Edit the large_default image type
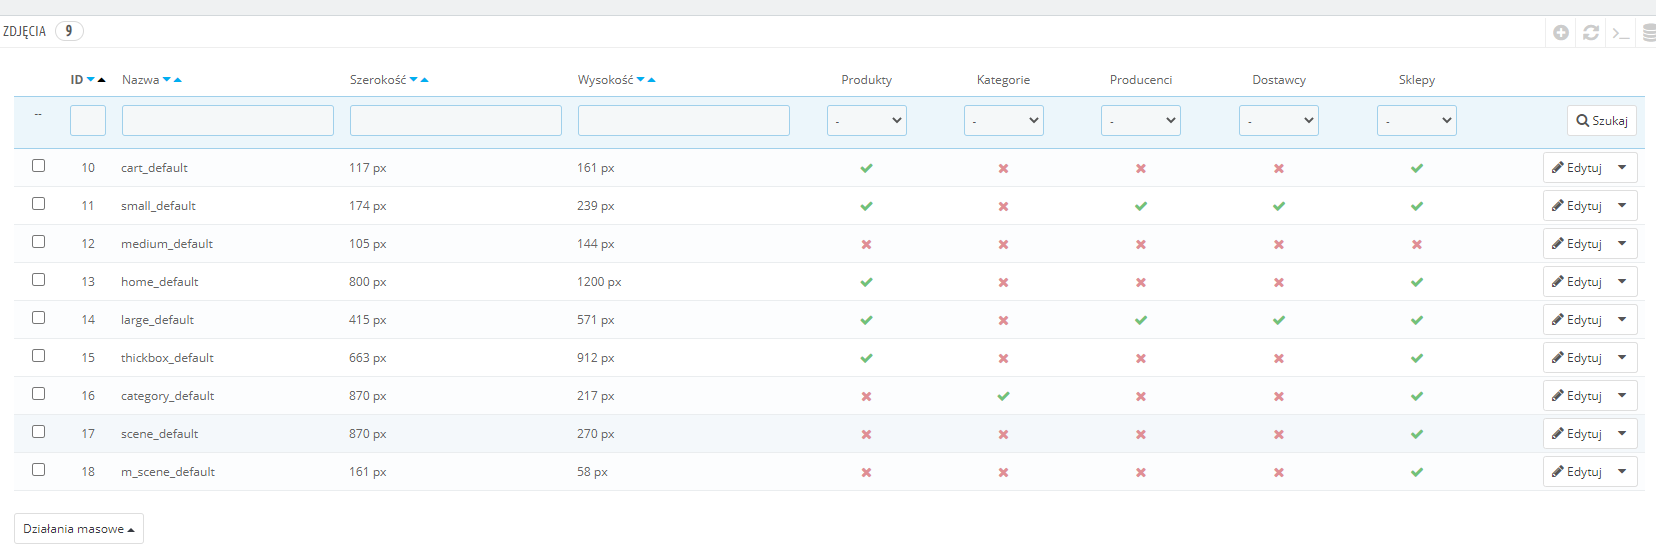The image size is (1656, 558). click(x=1577, y=320)
